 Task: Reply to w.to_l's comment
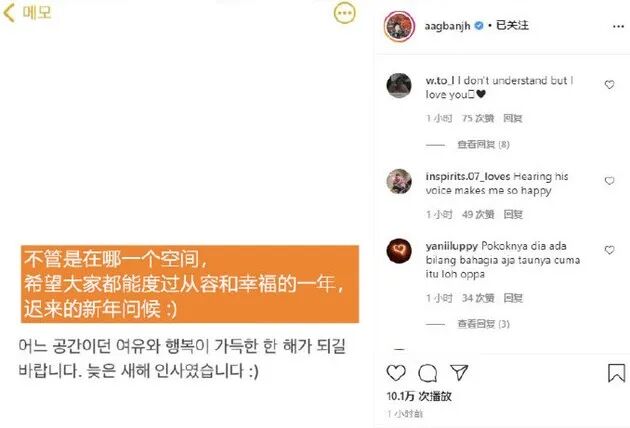513,118
